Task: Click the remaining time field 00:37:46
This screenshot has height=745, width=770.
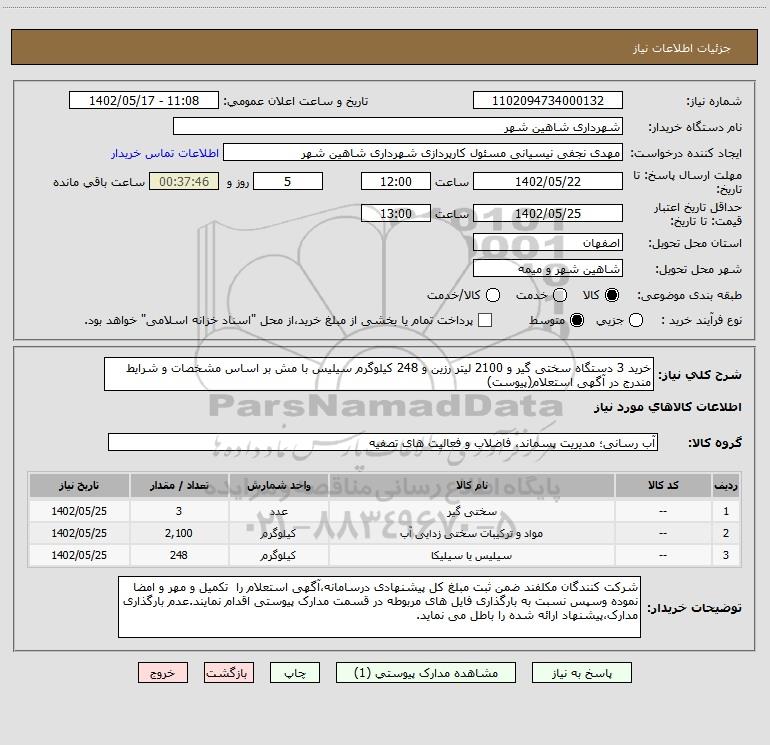Action: pyautogui.click(x=184, y=181)
